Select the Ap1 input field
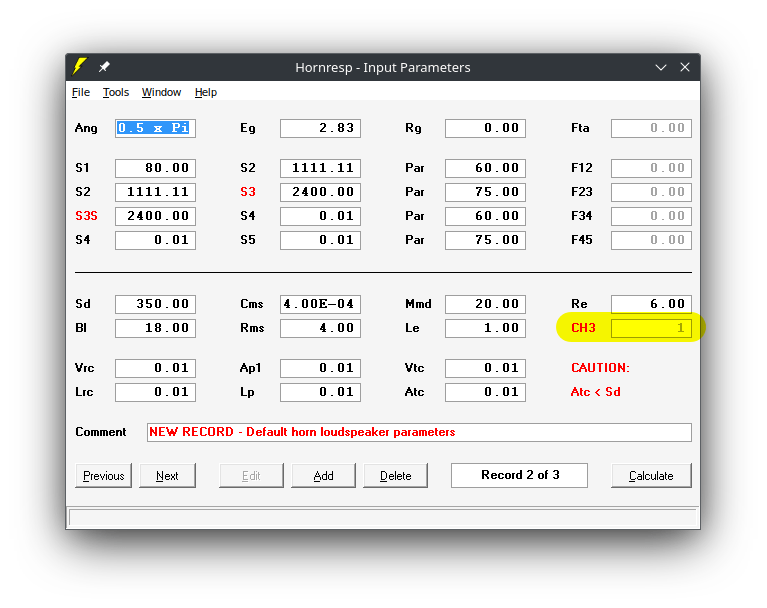 [x=320, y=368]
